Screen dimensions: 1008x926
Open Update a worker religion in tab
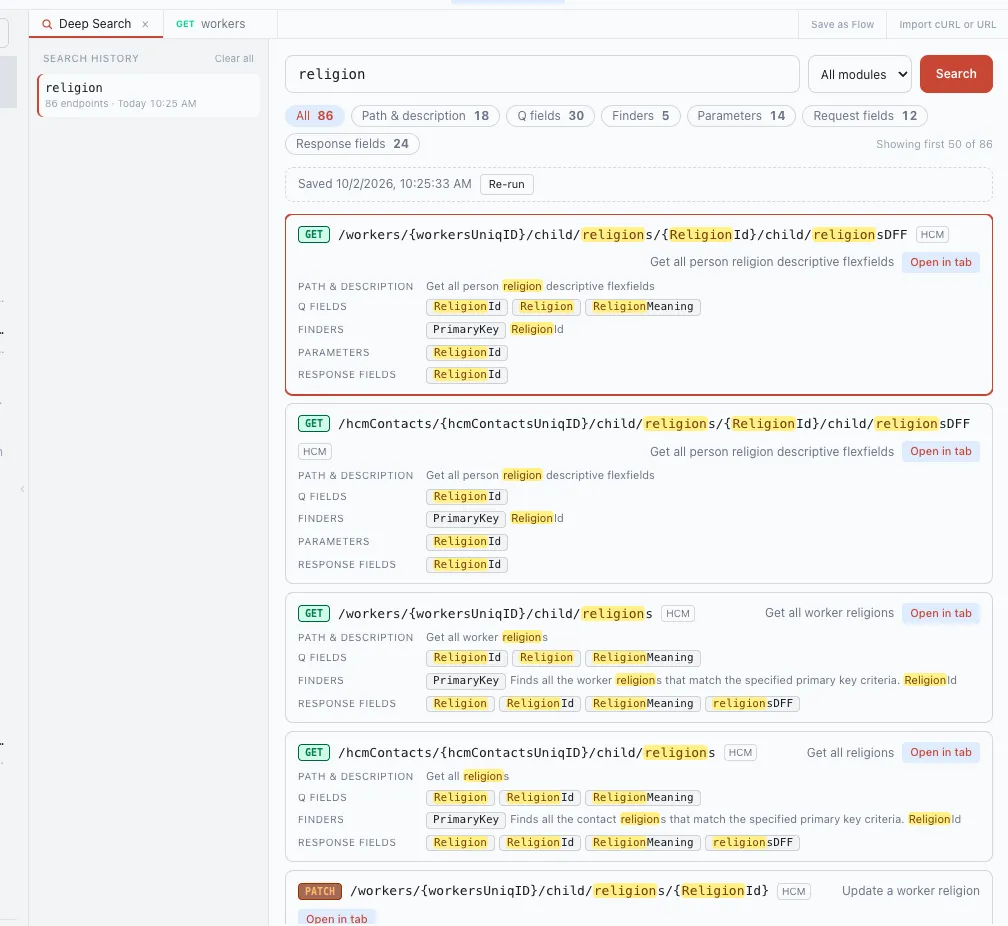point(336,918)
